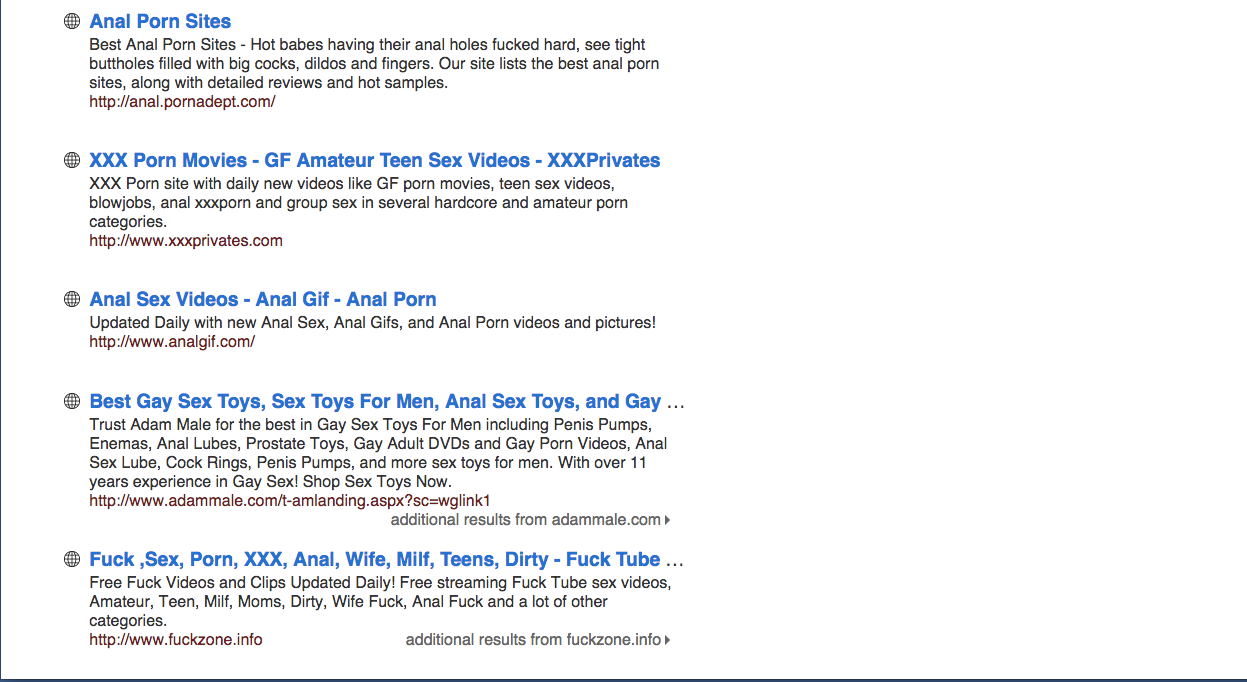Follow the http://www.fuckzone.info URL

coord(176,639)
